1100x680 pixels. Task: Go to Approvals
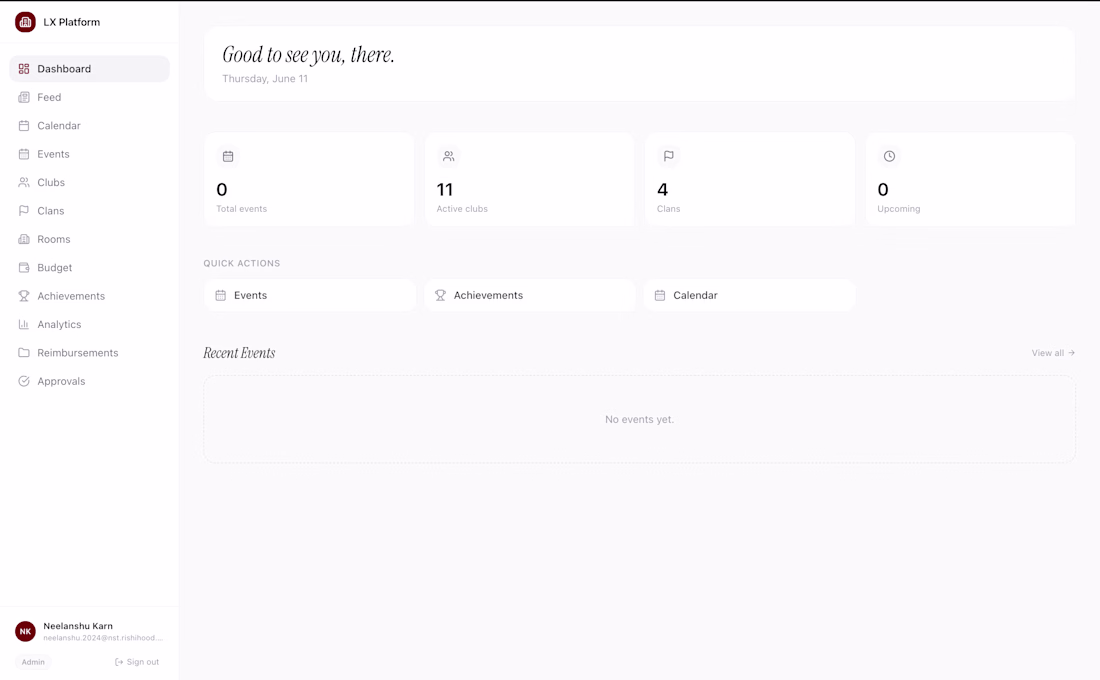click(89, 381)
